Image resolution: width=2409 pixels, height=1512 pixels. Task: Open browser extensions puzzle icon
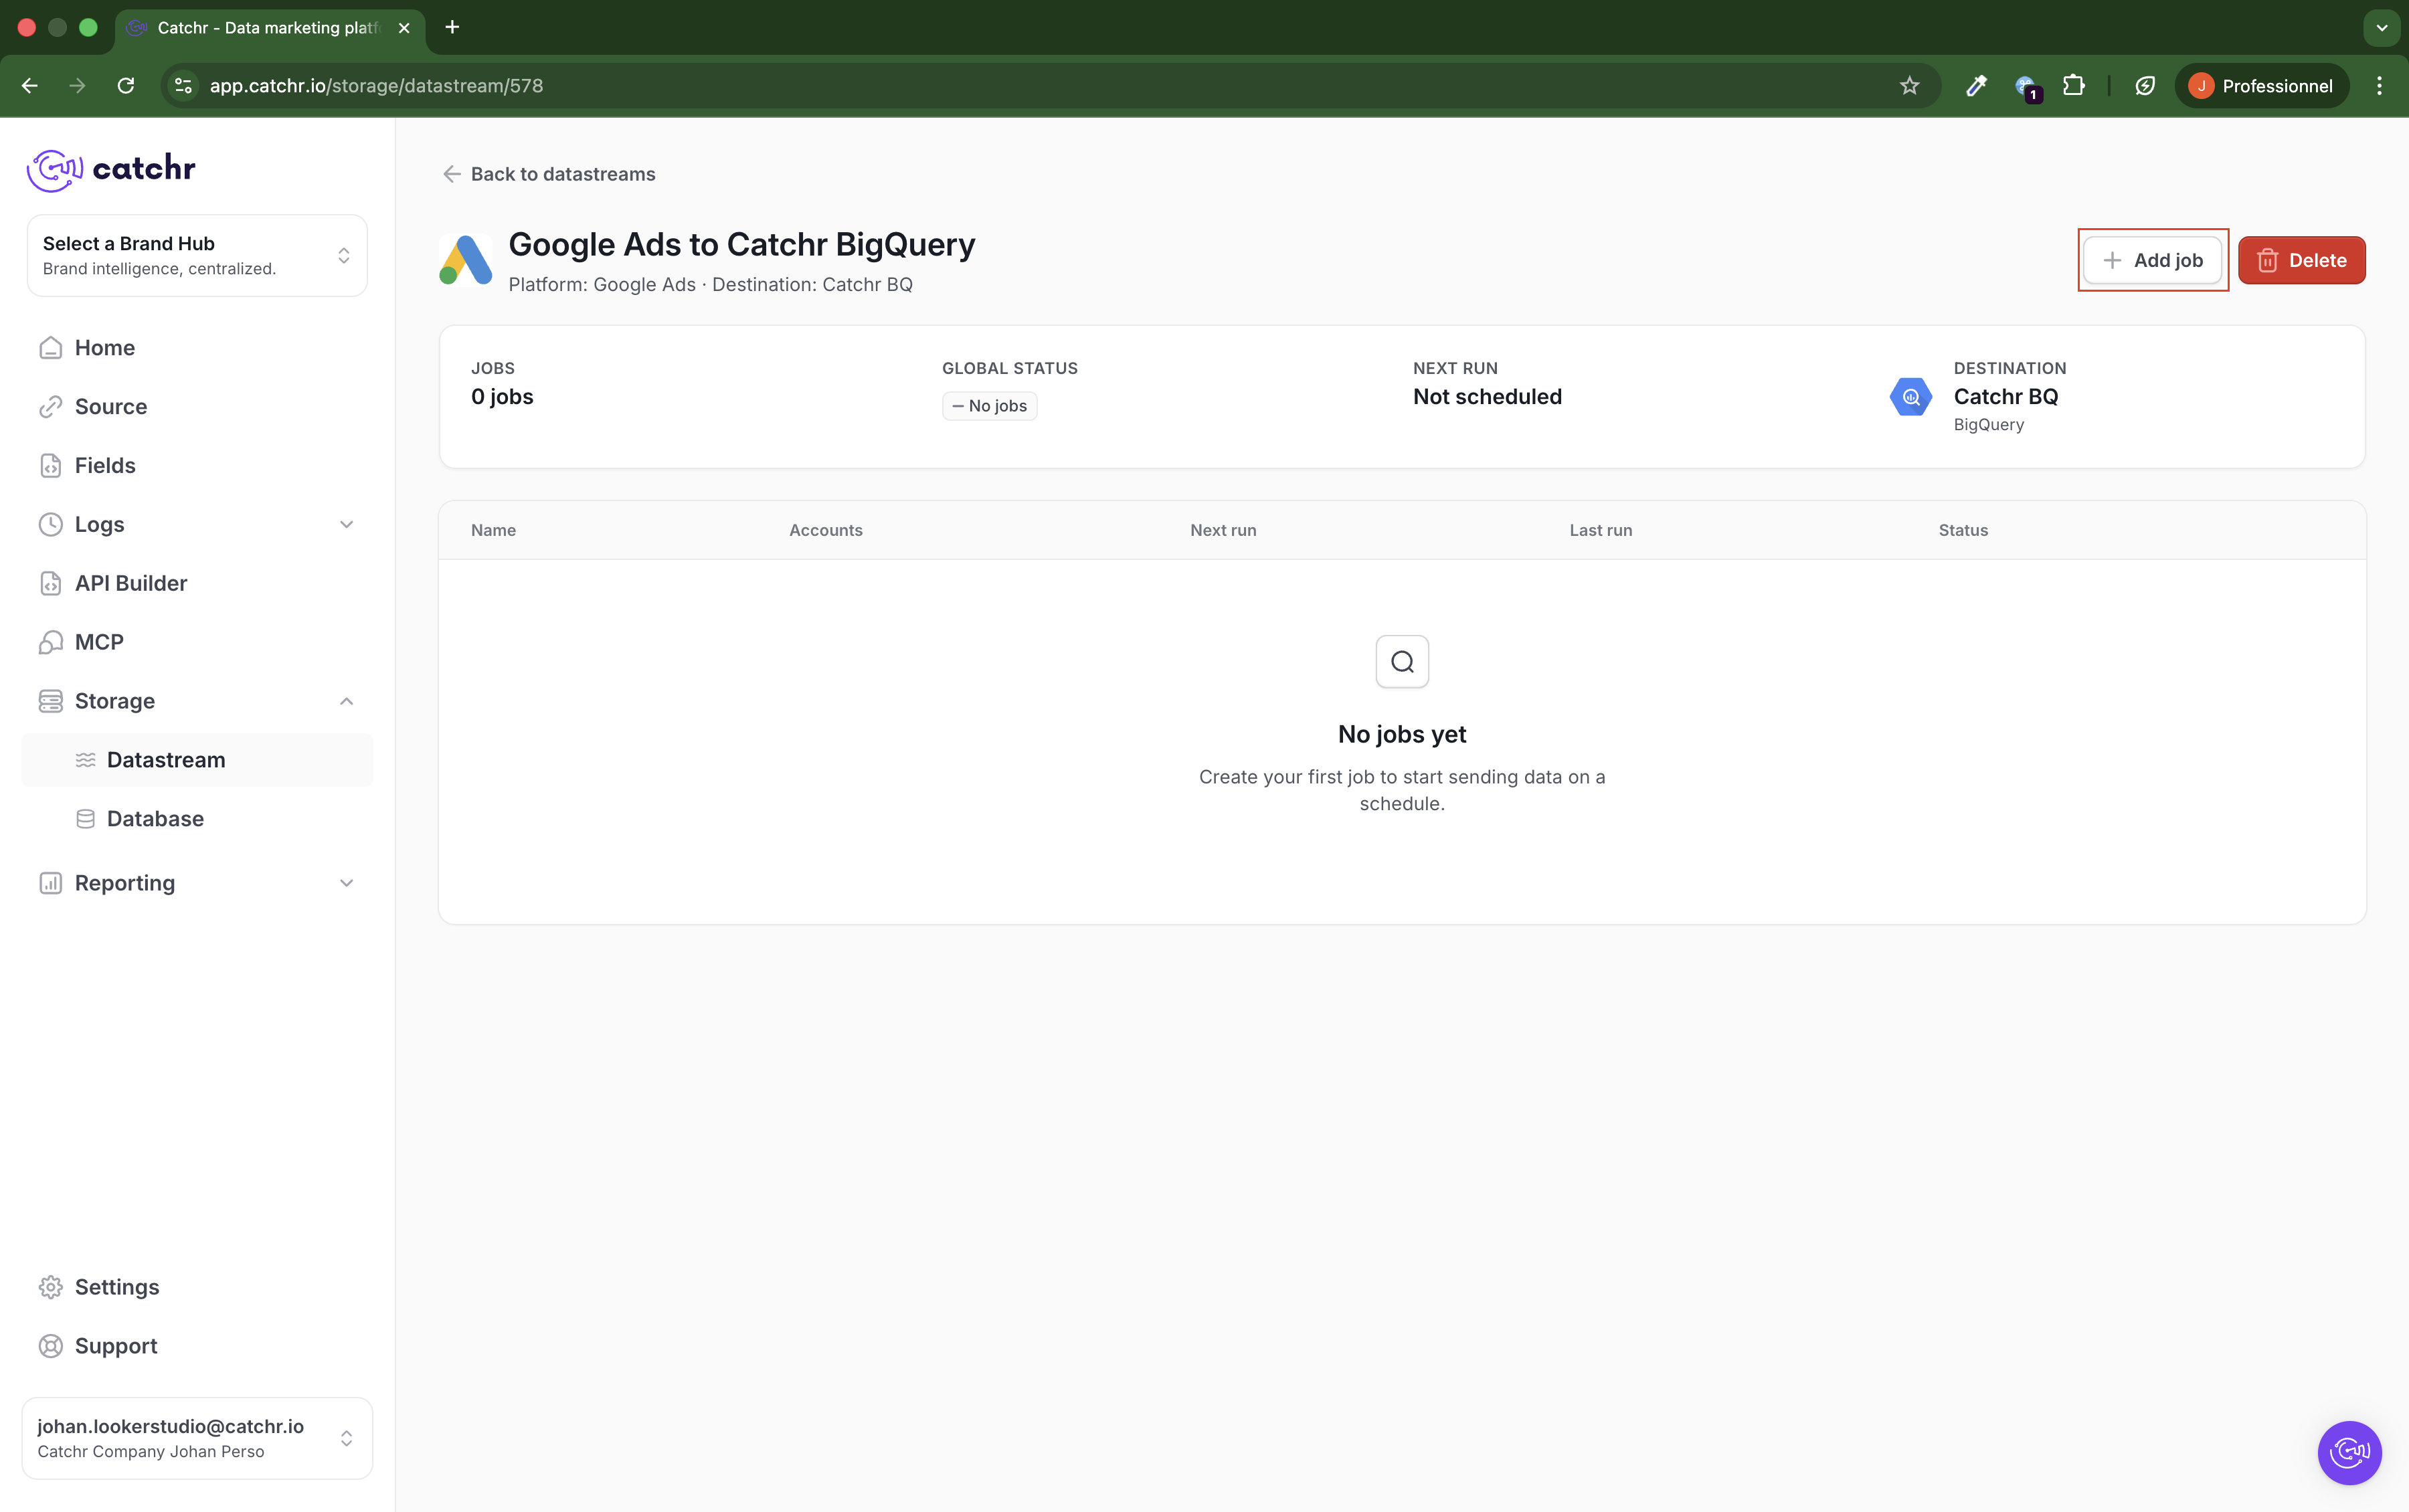(2074, 86)
